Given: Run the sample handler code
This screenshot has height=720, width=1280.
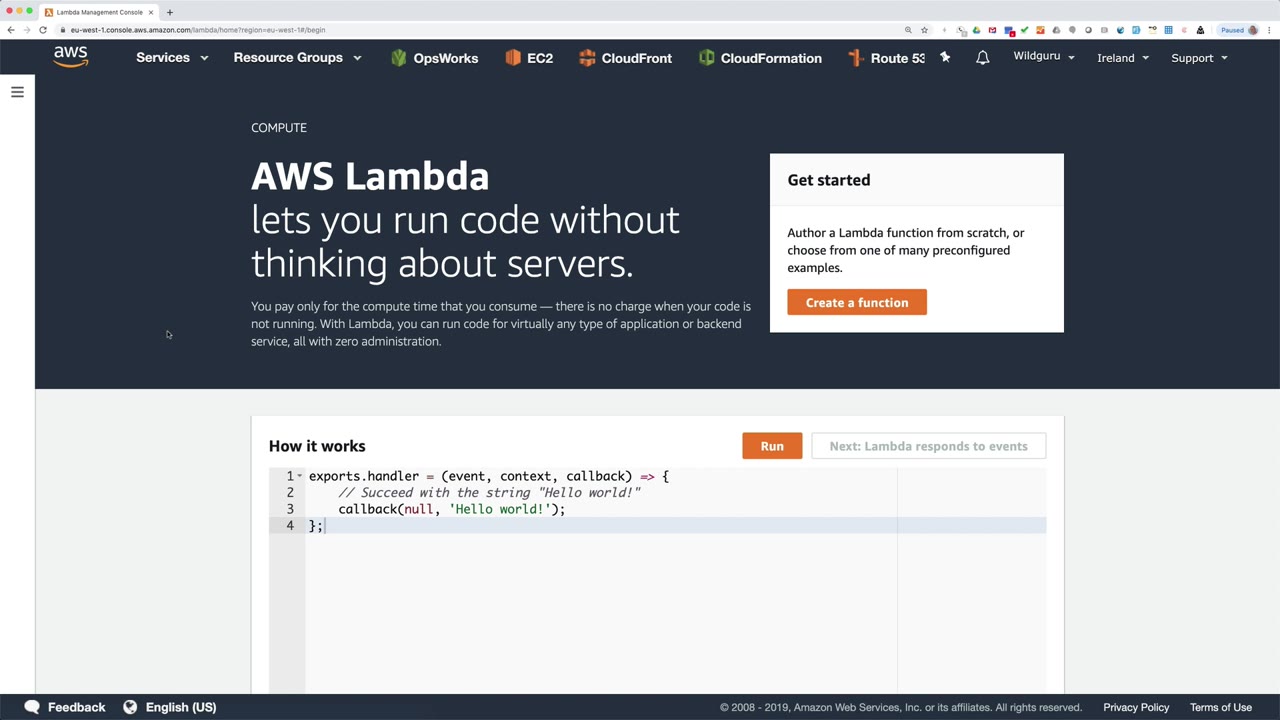Looking at the screenshot, I should [772, 446].
